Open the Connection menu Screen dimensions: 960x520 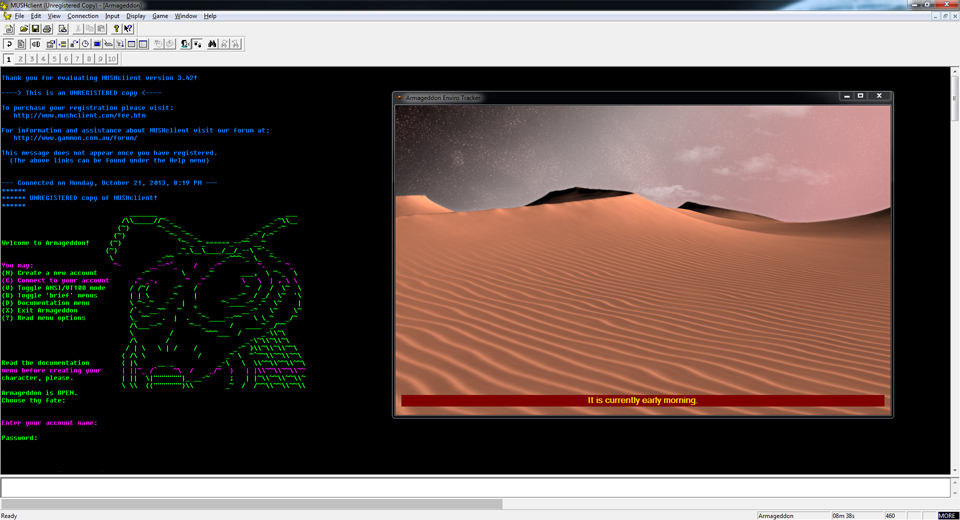point(83,16)
